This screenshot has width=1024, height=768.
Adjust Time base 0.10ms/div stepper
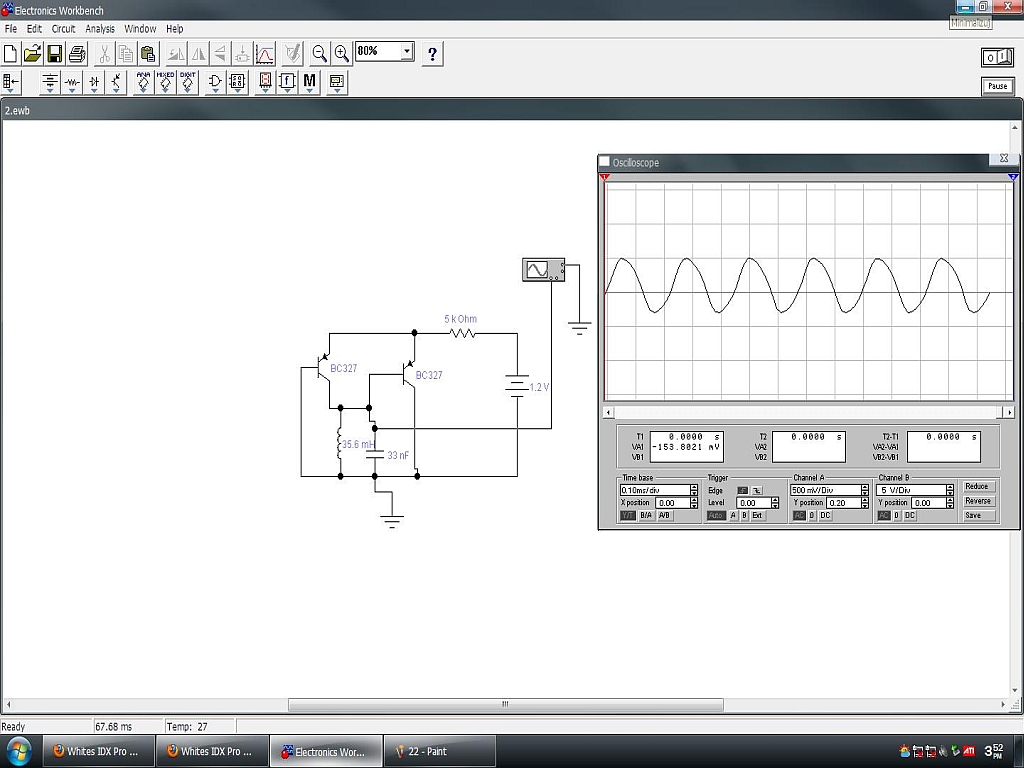pos(694,490)
